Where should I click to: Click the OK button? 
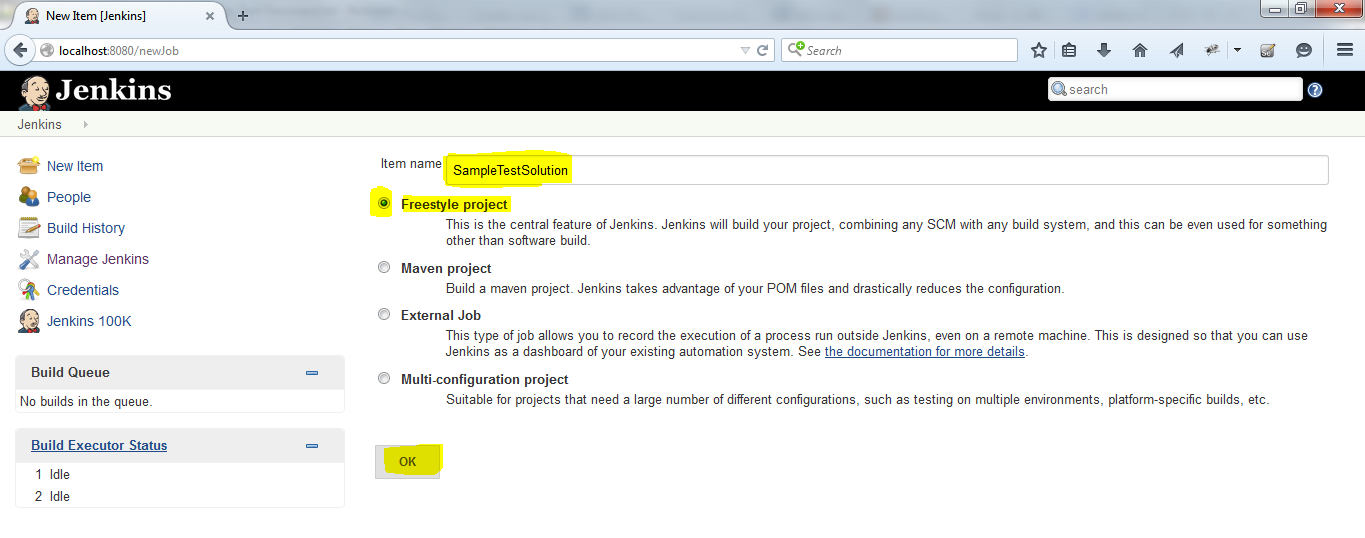click(x=407, y=462)
